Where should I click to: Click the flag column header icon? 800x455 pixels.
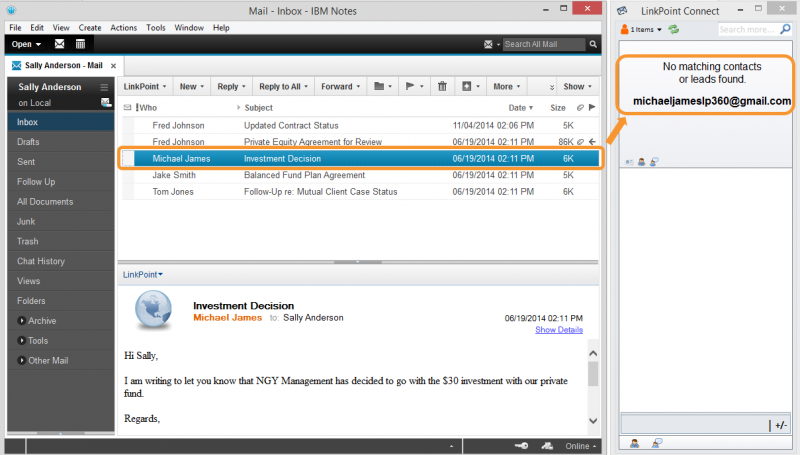pyautogui.click(x=592, y=107)
